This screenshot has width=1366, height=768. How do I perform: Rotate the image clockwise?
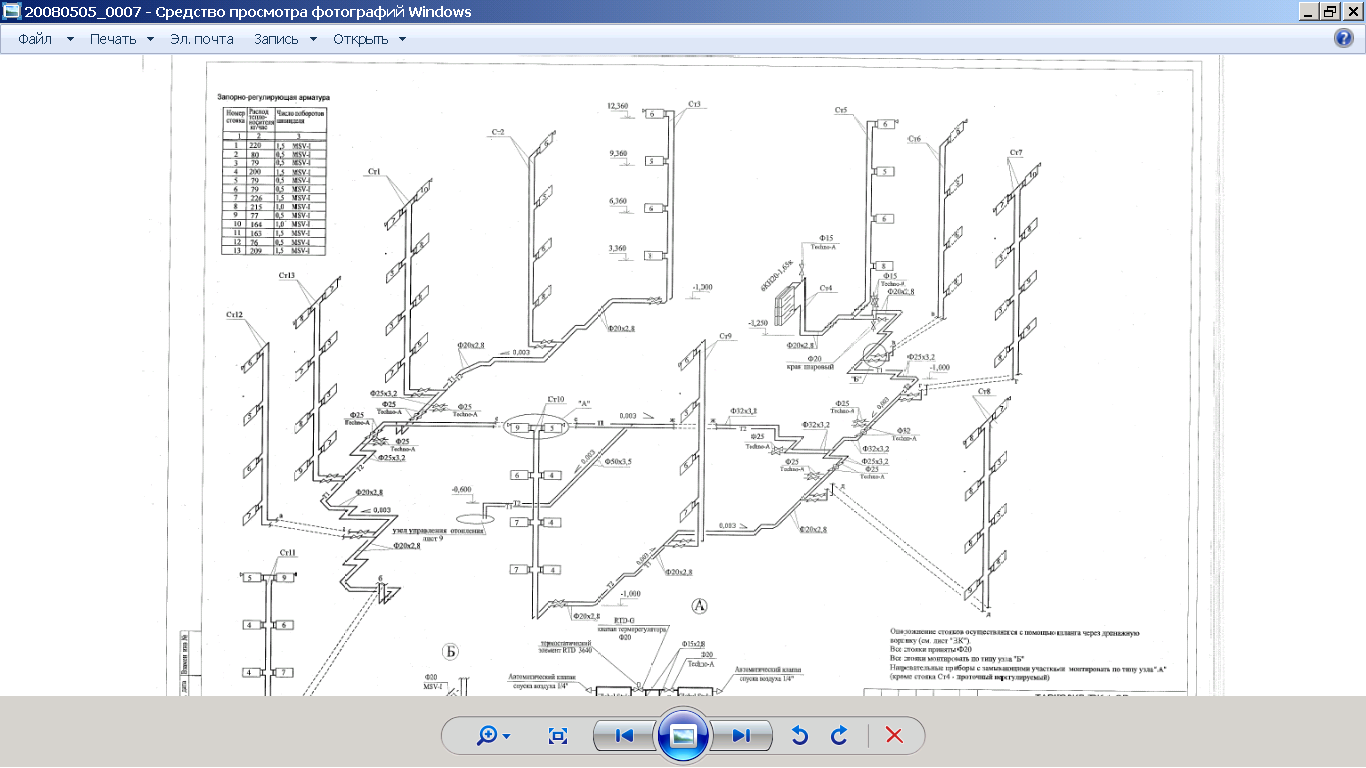tap(839, 736)
